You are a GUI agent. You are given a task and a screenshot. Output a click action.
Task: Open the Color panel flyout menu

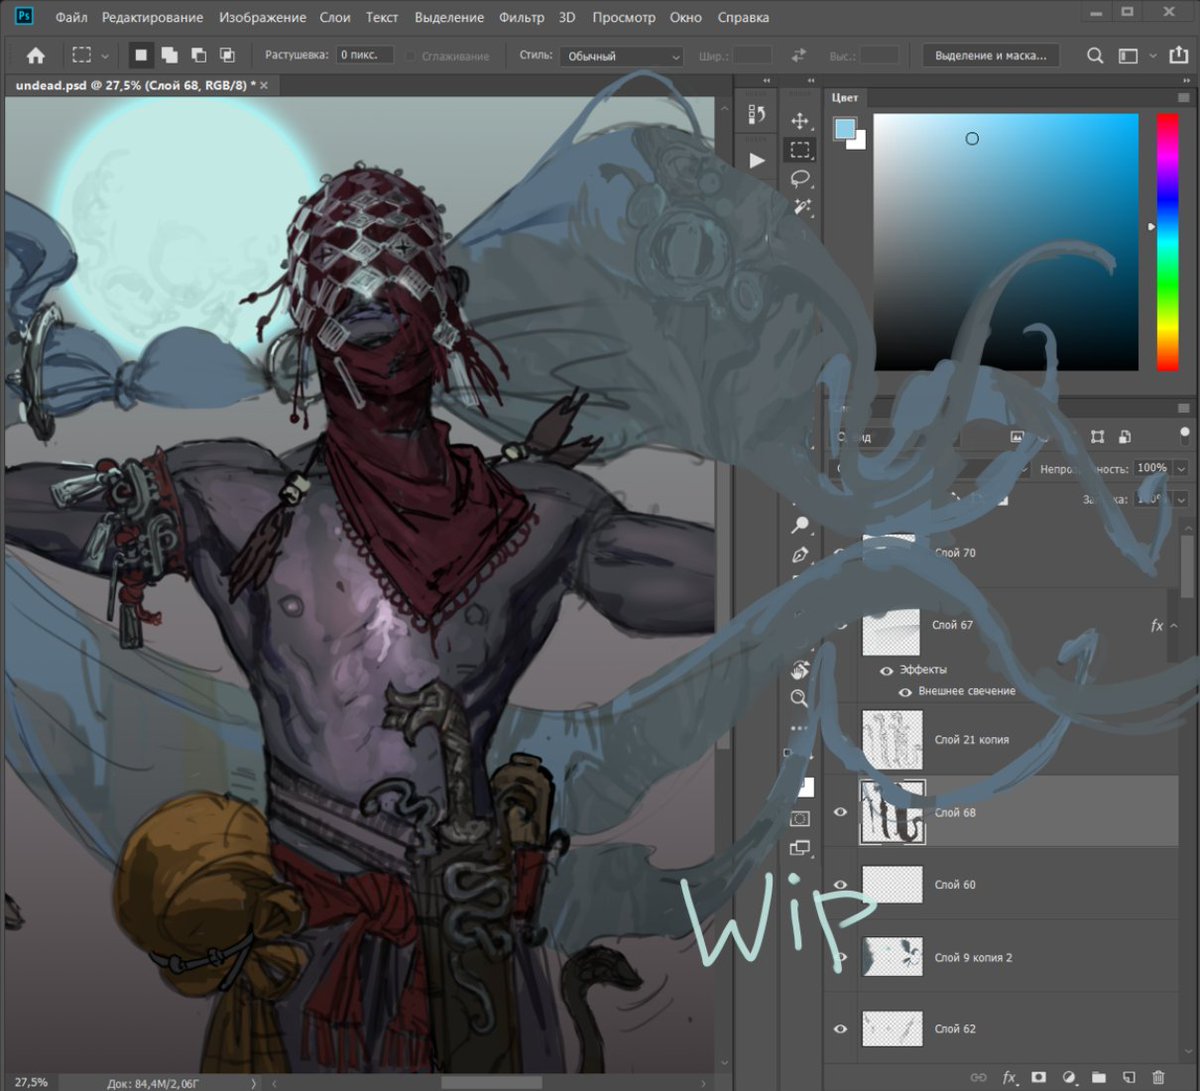pyautogui.click(x=1184, y=98)
